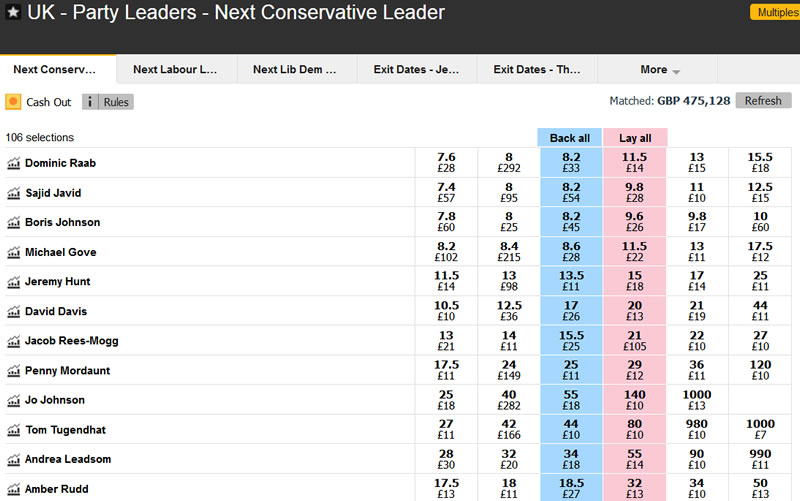
Task: Open the price chart icon for Penny Mordaunt
Action: tap(14, 371)
